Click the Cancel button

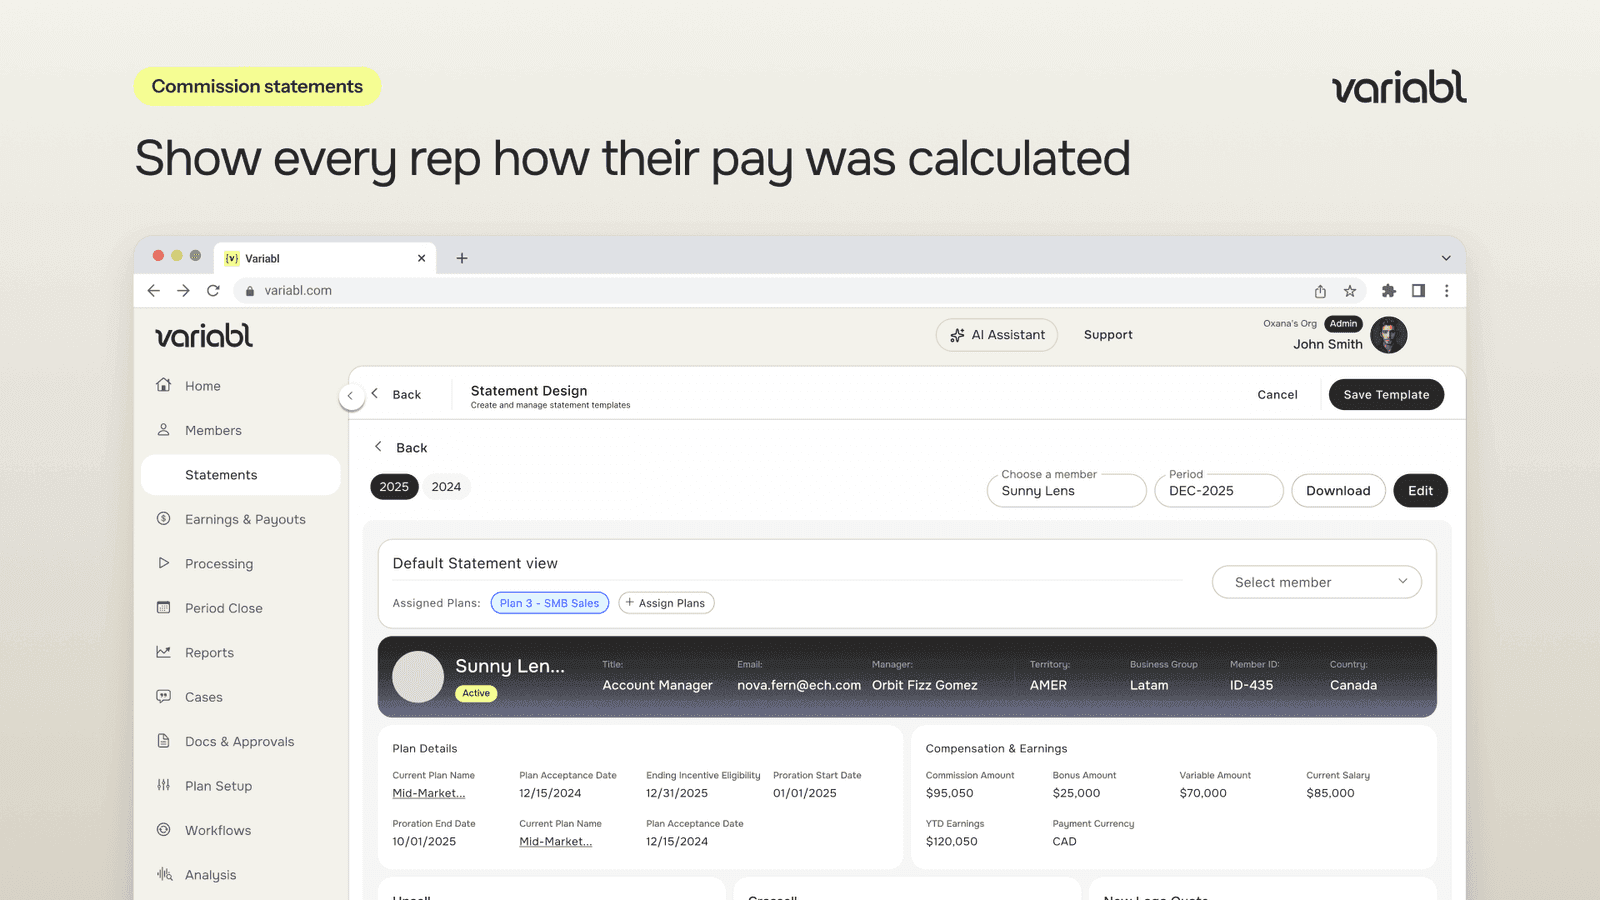tap(1277, 395)
